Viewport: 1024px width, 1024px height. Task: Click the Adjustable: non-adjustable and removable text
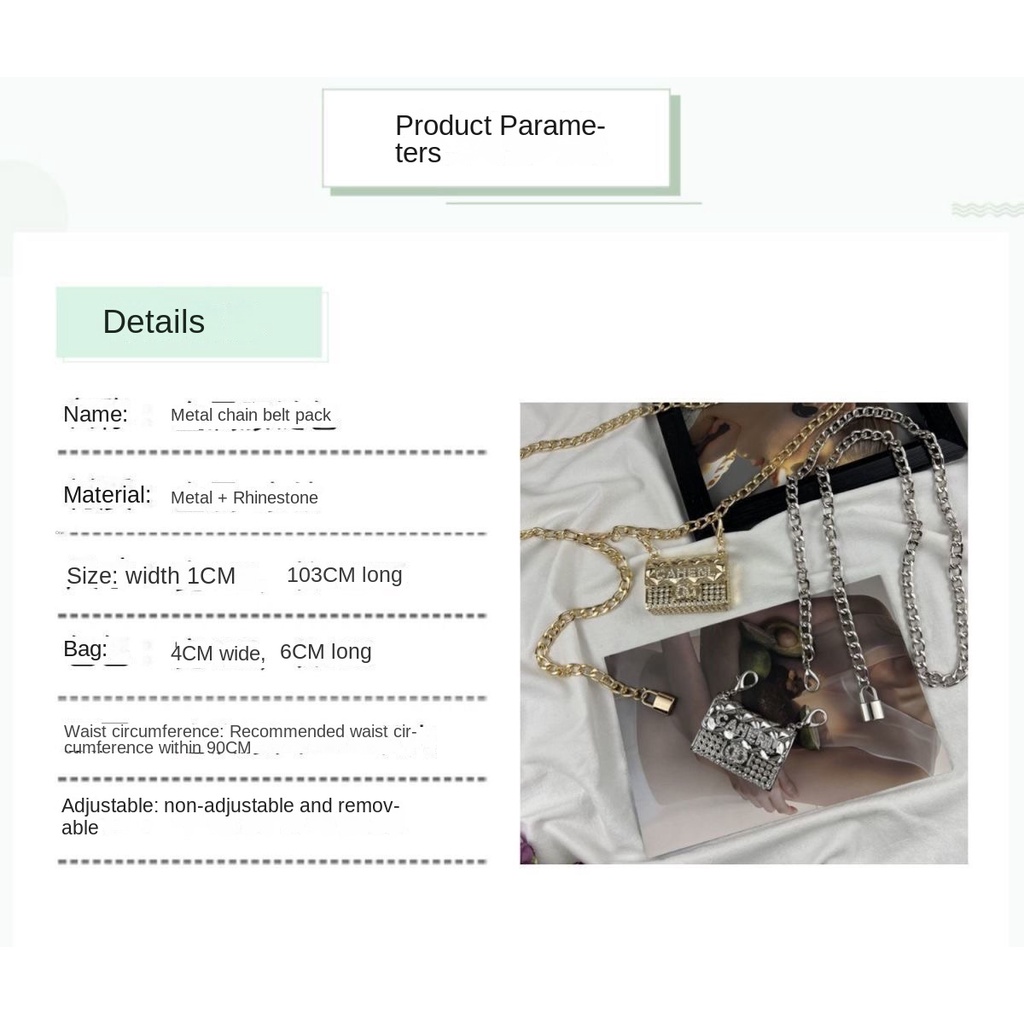pos(231,816)
